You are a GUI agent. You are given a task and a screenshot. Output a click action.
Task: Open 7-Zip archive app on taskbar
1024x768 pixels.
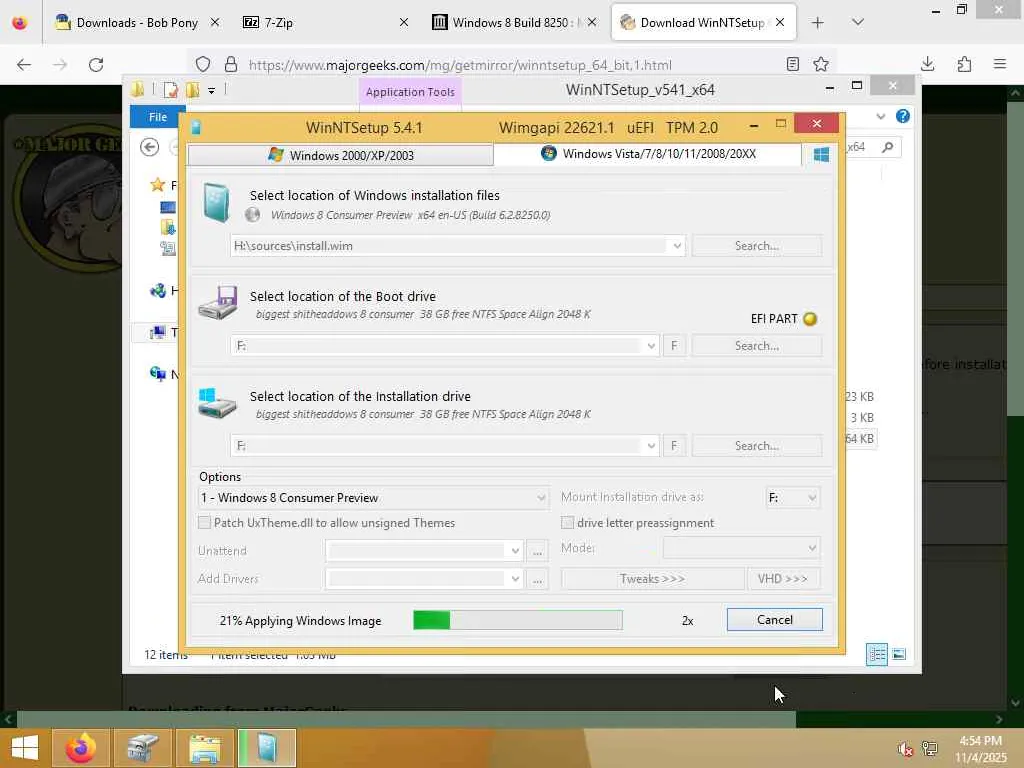point(143,748)
